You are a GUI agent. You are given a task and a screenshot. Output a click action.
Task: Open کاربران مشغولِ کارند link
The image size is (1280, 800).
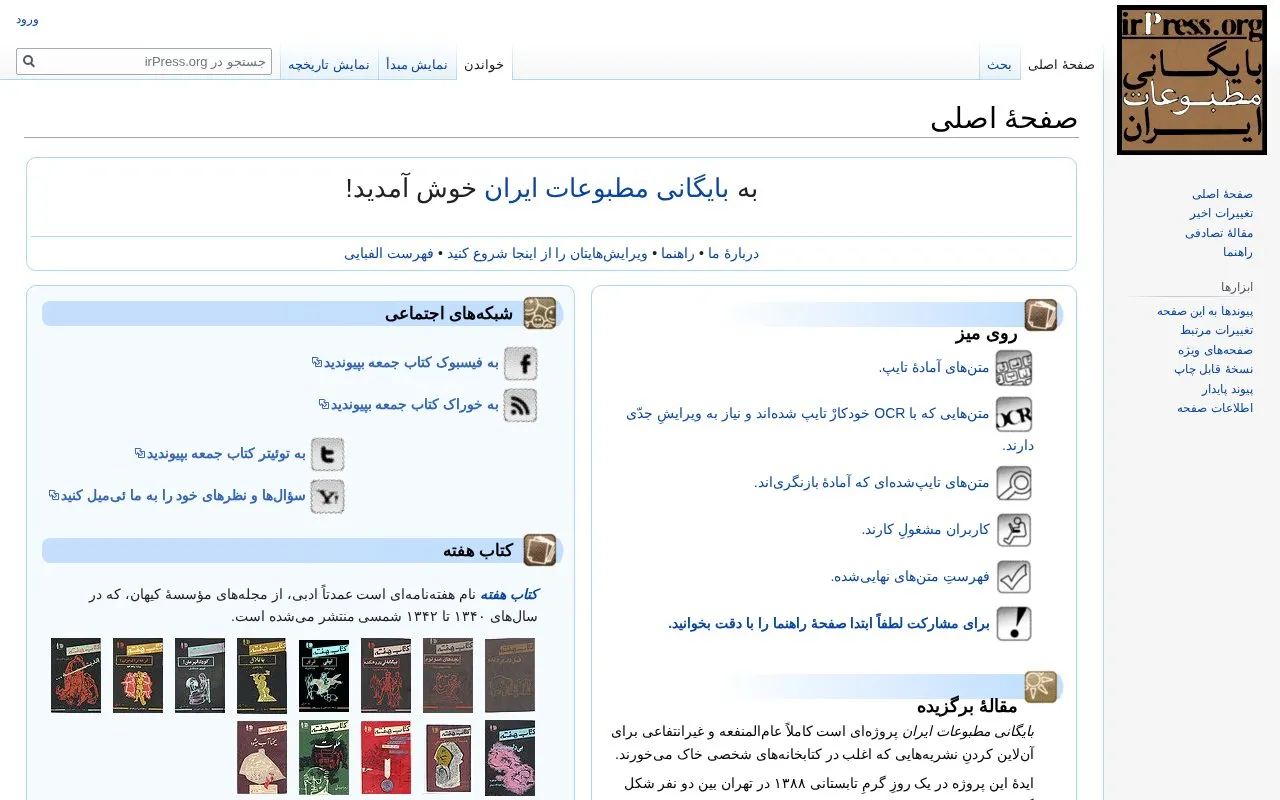click(926, 530)
